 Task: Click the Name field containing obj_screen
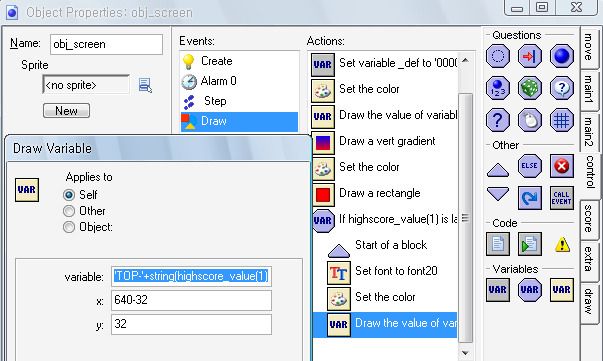106,45
